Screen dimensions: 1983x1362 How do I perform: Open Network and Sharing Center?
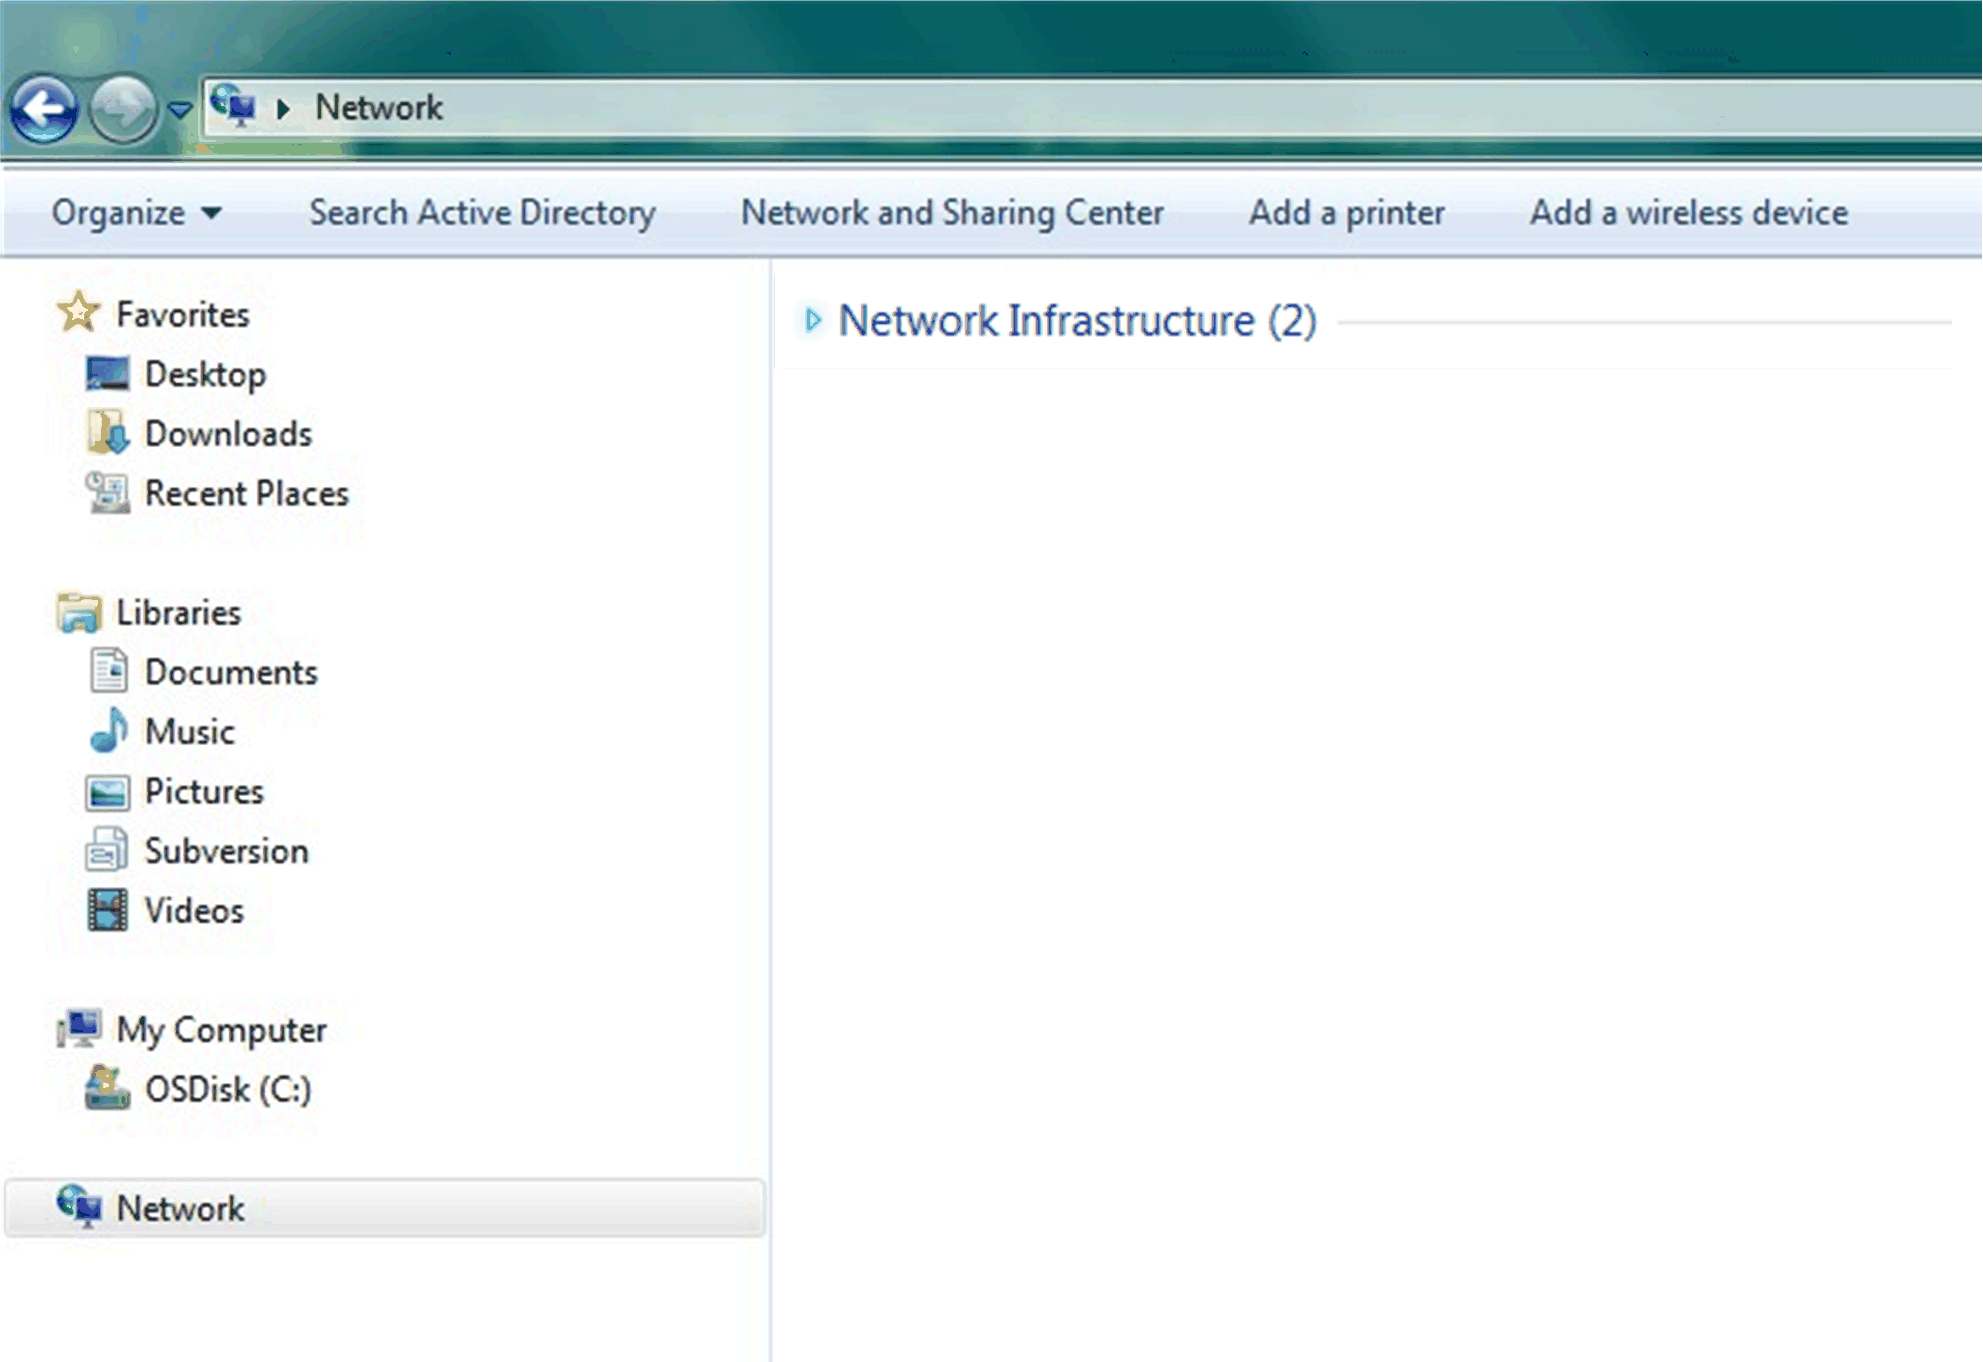(x=952, y=213)
